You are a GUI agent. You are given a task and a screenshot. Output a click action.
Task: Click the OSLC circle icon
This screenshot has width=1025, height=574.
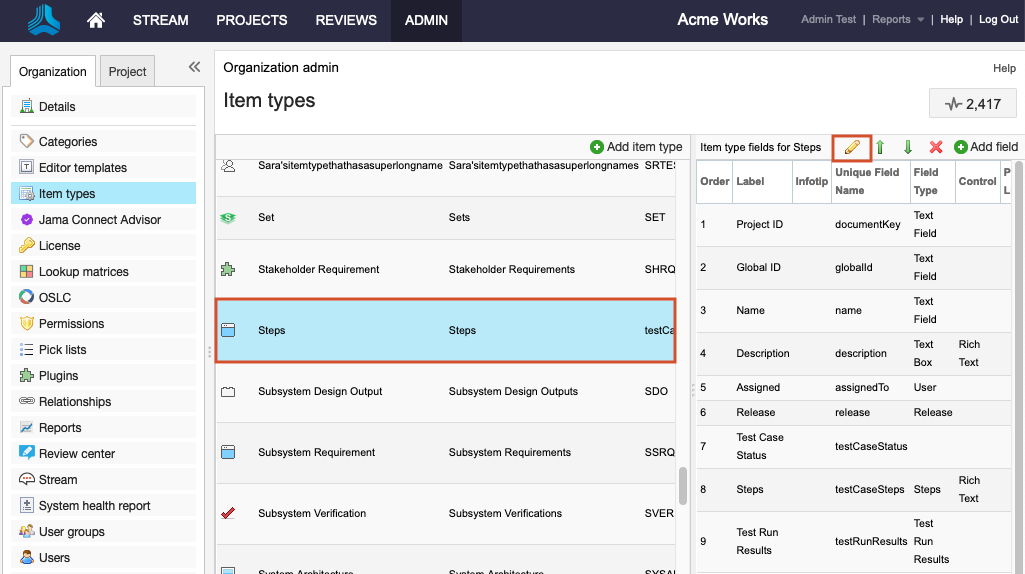coord(26,297)
